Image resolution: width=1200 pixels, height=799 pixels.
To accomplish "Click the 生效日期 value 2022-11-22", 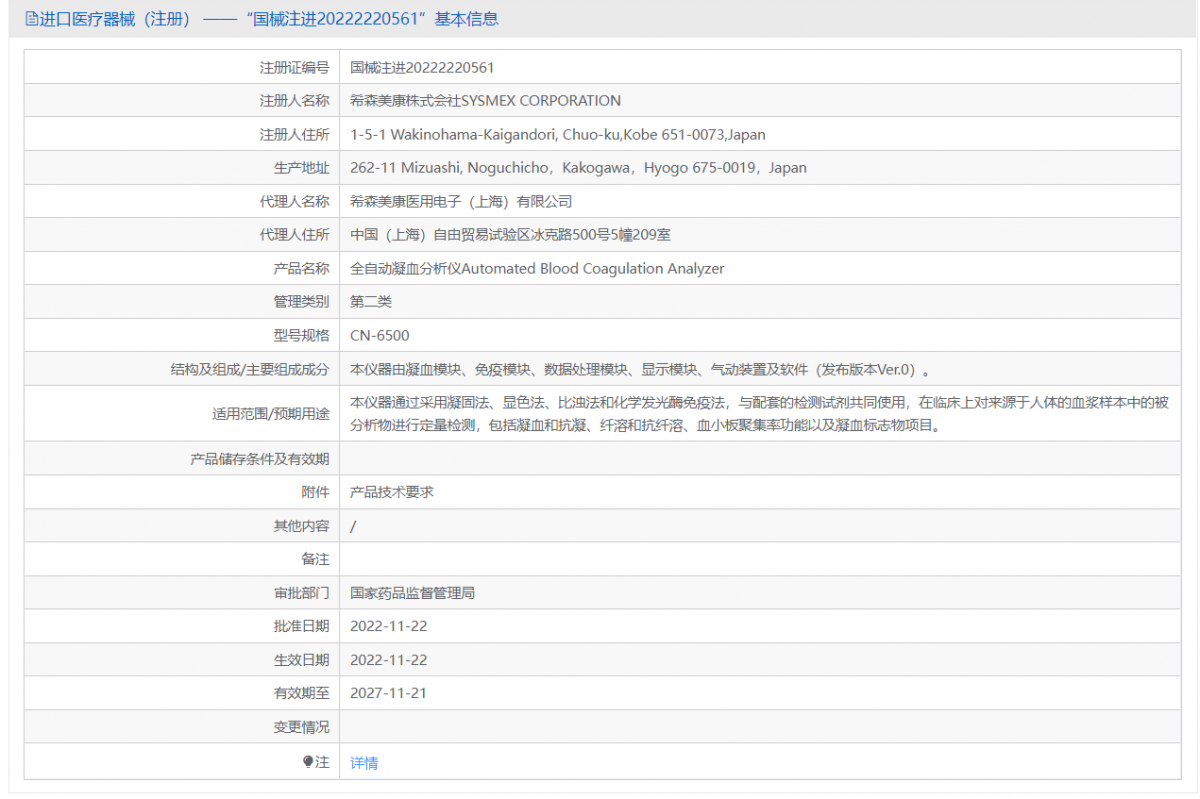I will pyautogui.click(x=389, y=660).
